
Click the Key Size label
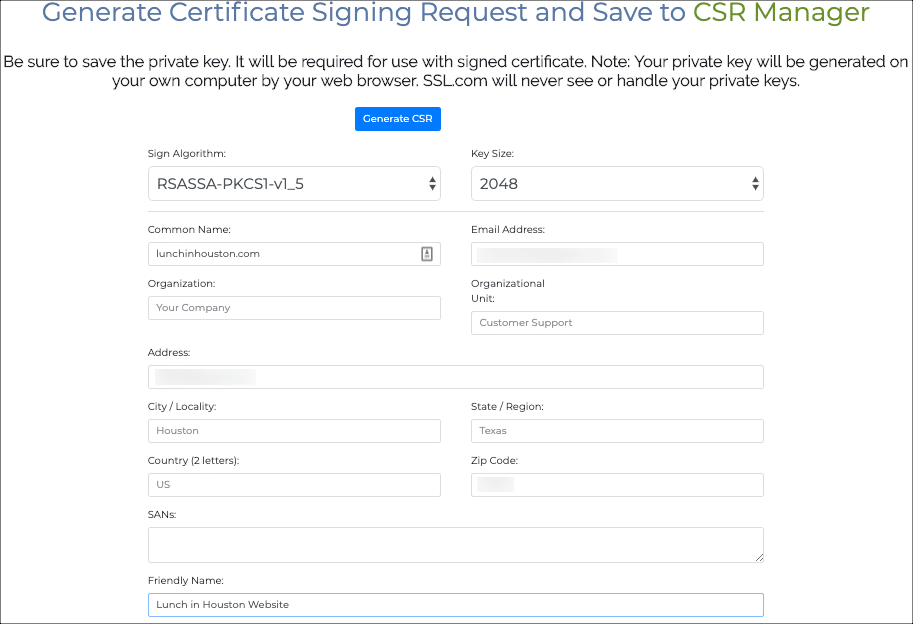pyautogui.click(x=492, y=154)
